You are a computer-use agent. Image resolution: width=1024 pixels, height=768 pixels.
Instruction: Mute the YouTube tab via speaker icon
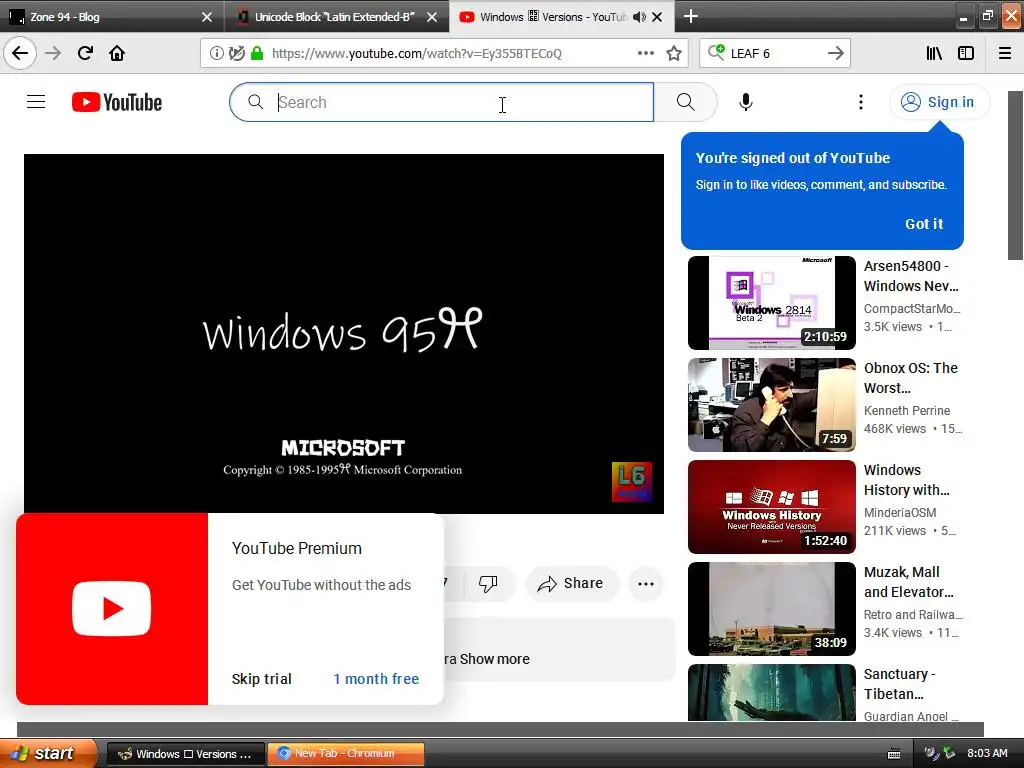coord(639,17)
